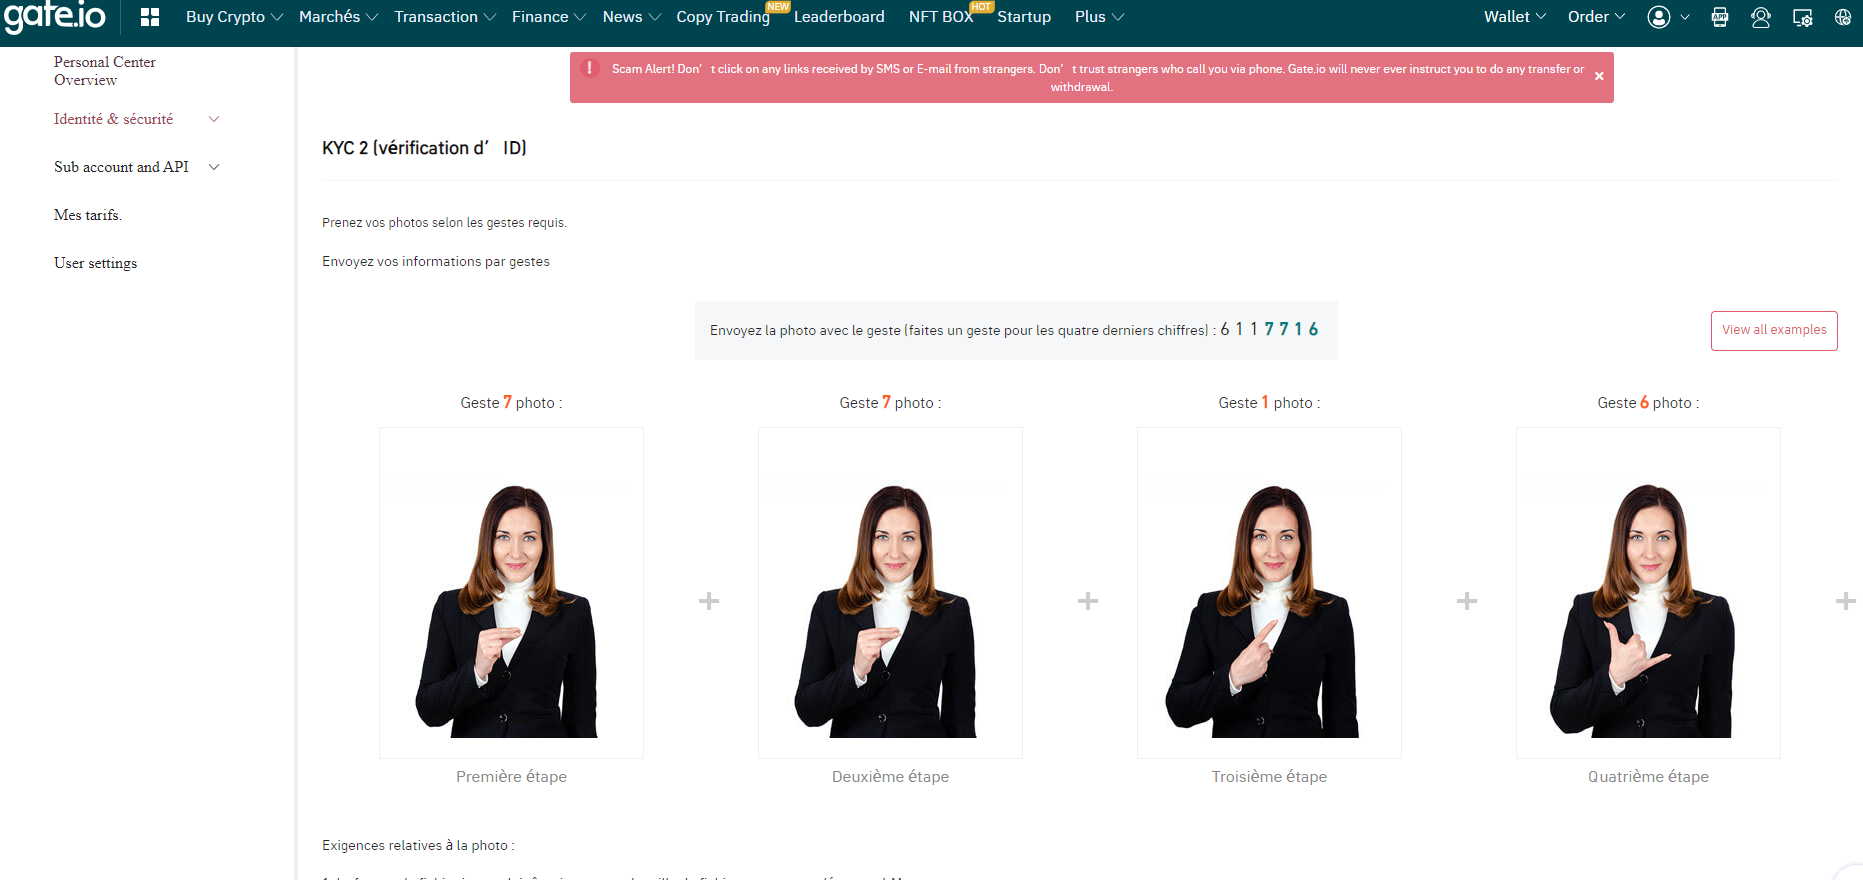This screenshot has width=1863, height=880.
Task: Go to Personal Center Overview
Action: [x=105, y=71]
